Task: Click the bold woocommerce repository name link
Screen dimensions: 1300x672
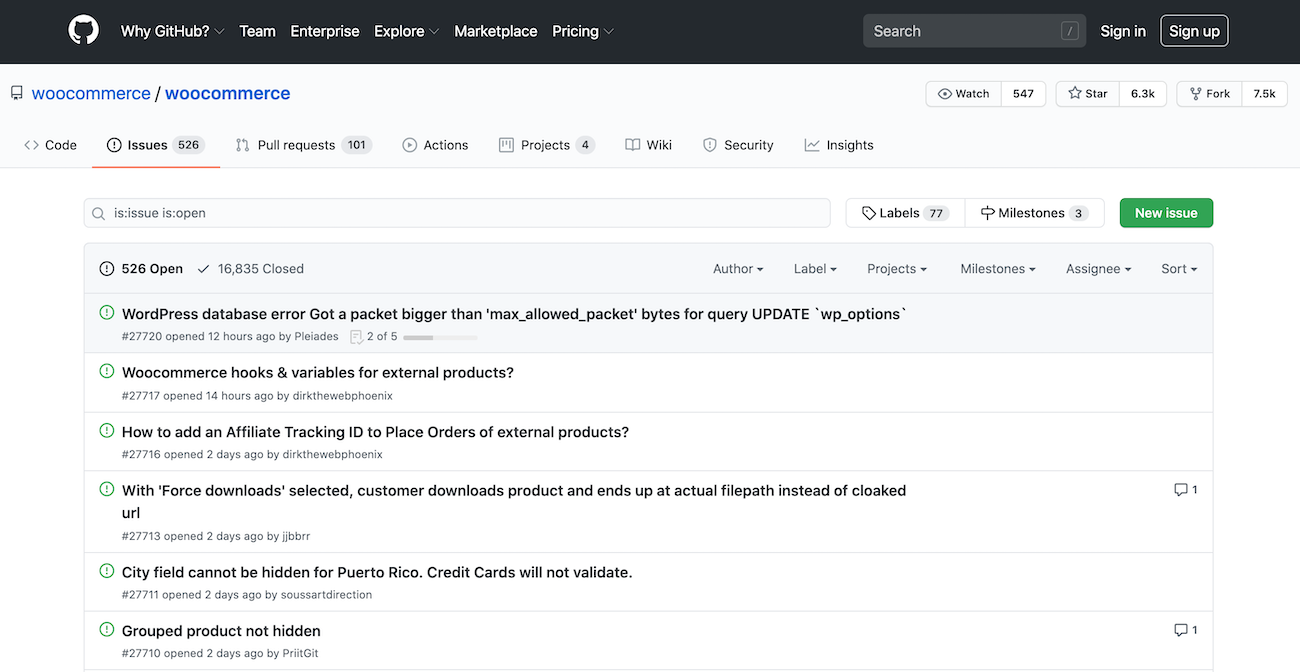Action: click(228, 93)
